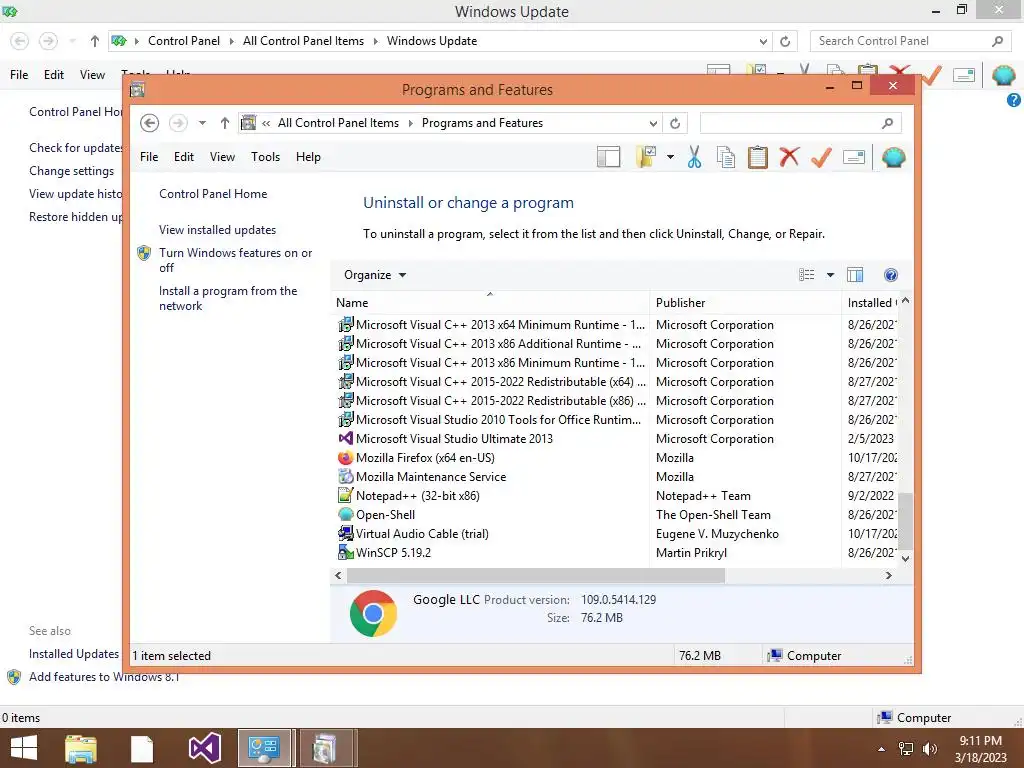This screenshot has width=1024, height=768.
Task: Sort list by Publisher column header
Action: coord(745,303)
